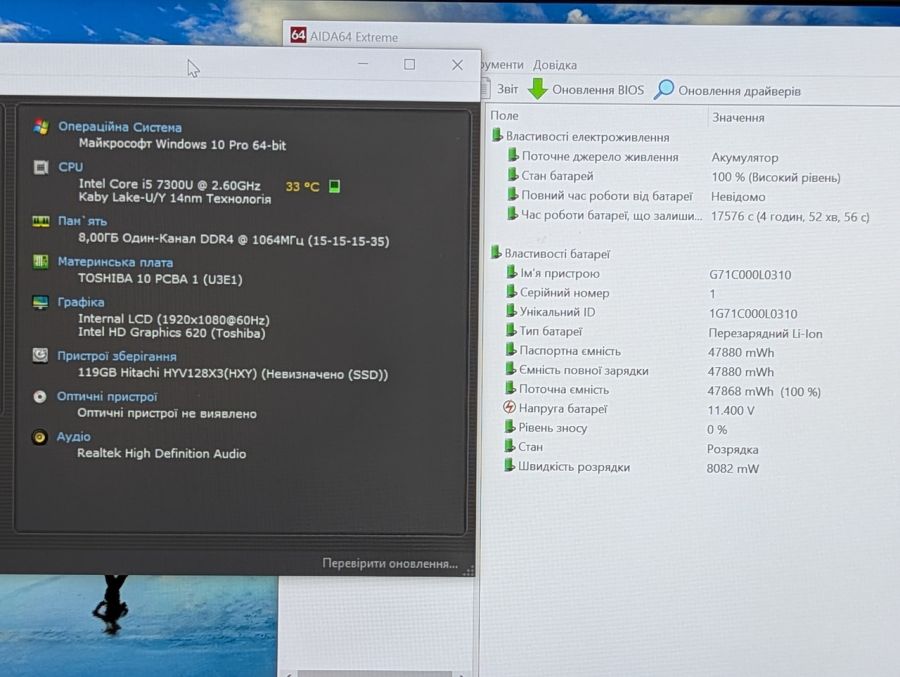Click the battery icon beside Поточна ємність
The height and width of the screenshot is (677, 900).
(x=510, y=388)
